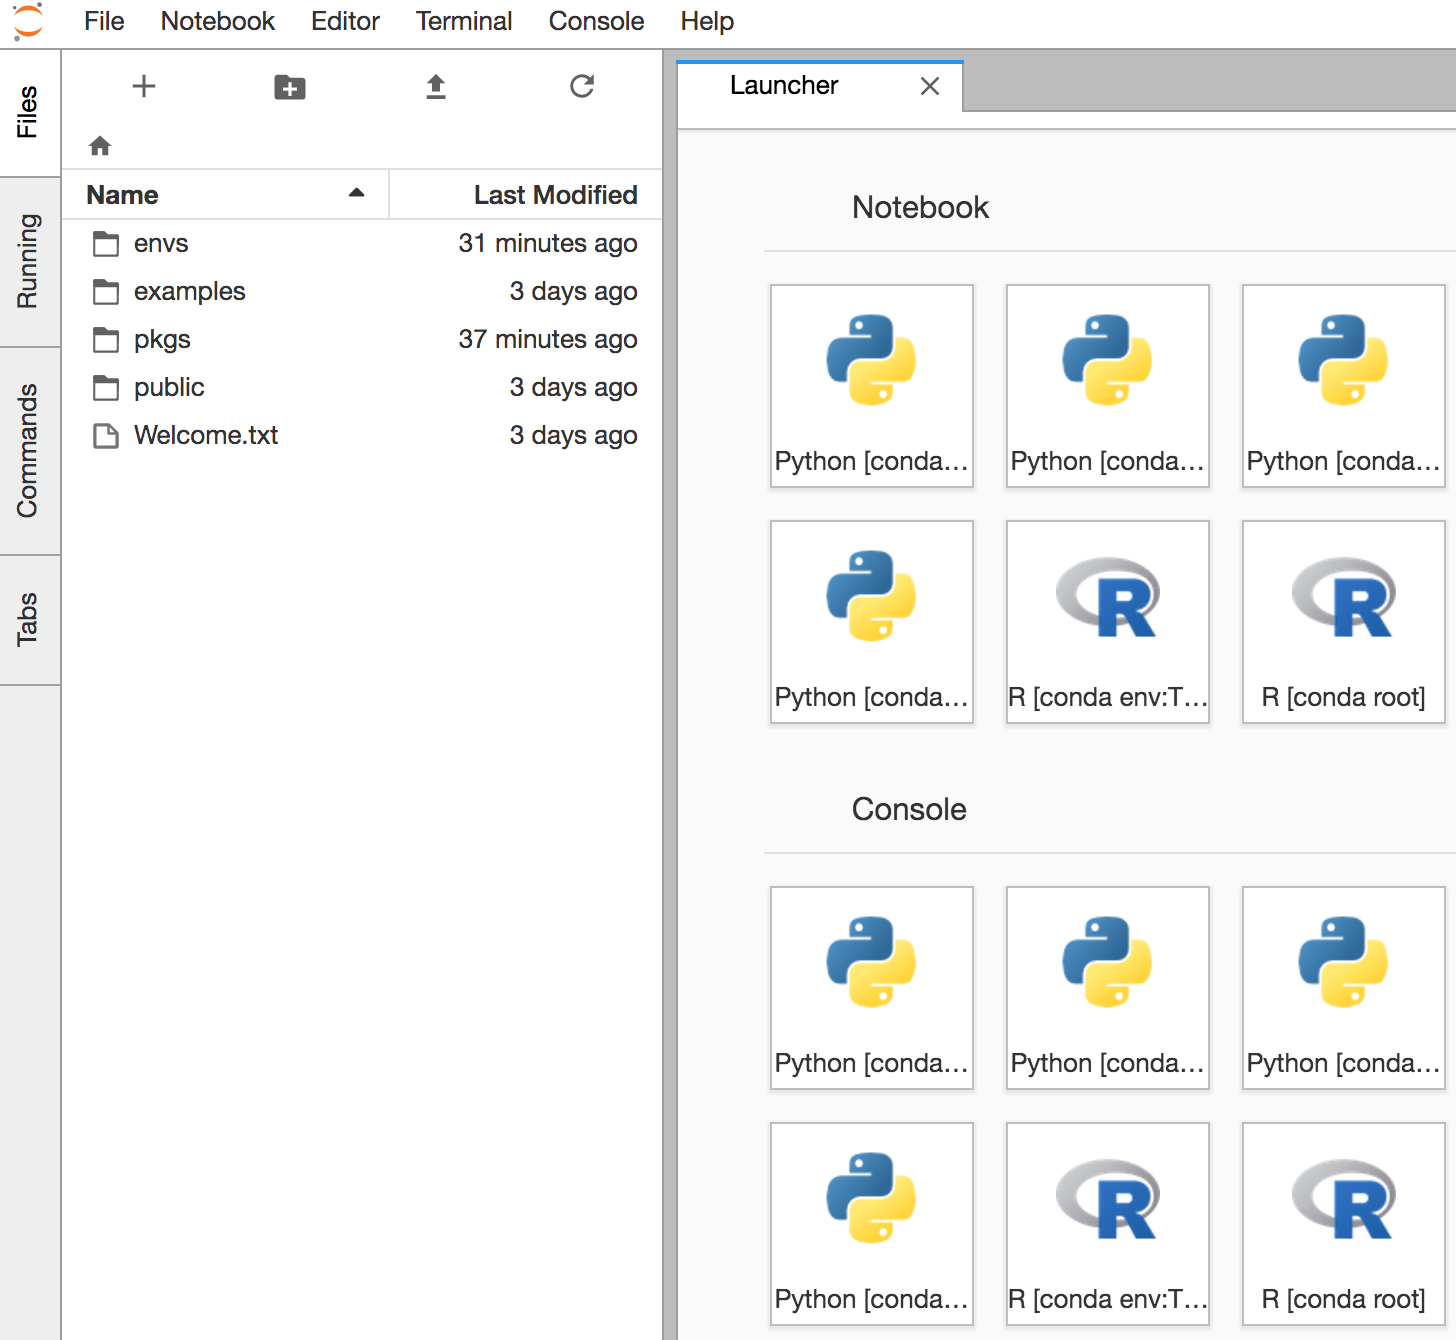Sort files by the Name column header
Screen dimensions: 1456x1340
[225, 194]
